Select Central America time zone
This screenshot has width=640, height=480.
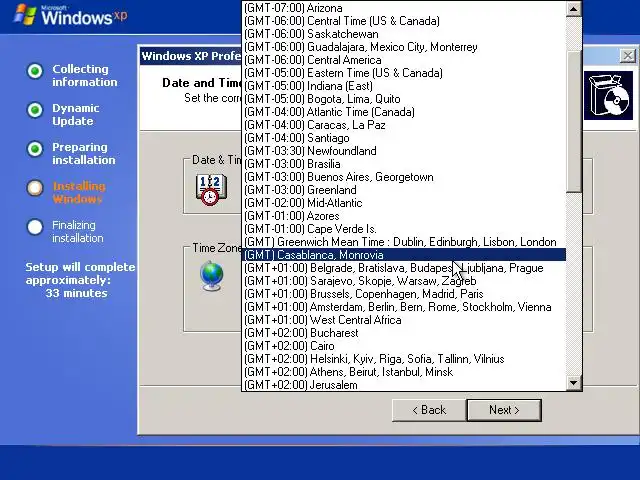(404, 60)
